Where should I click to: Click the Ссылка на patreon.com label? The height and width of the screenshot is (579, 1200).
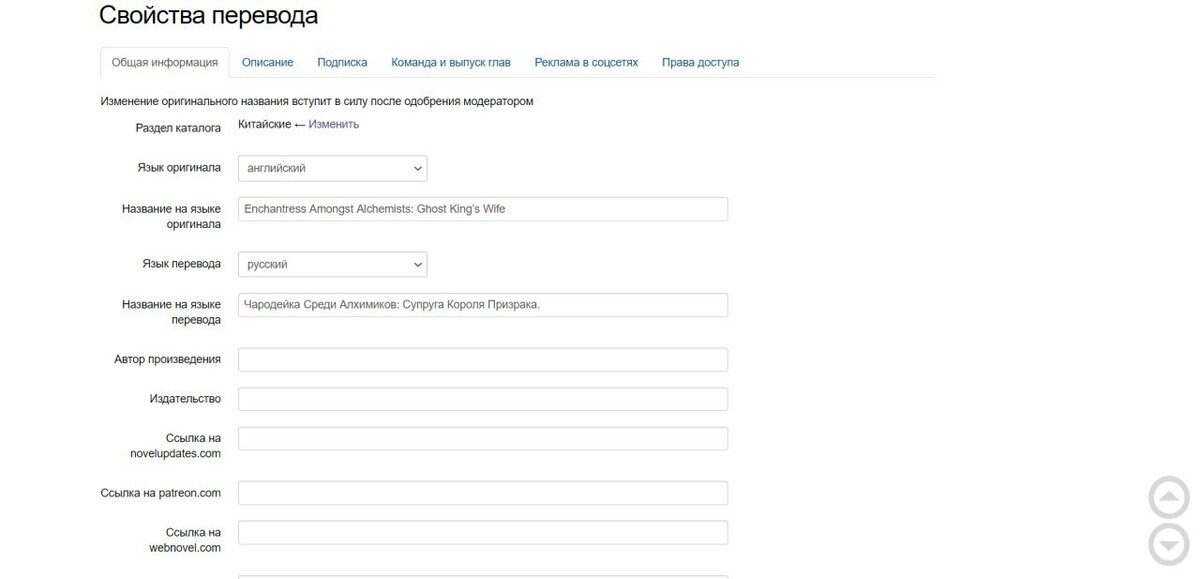(x=161, y=493)
